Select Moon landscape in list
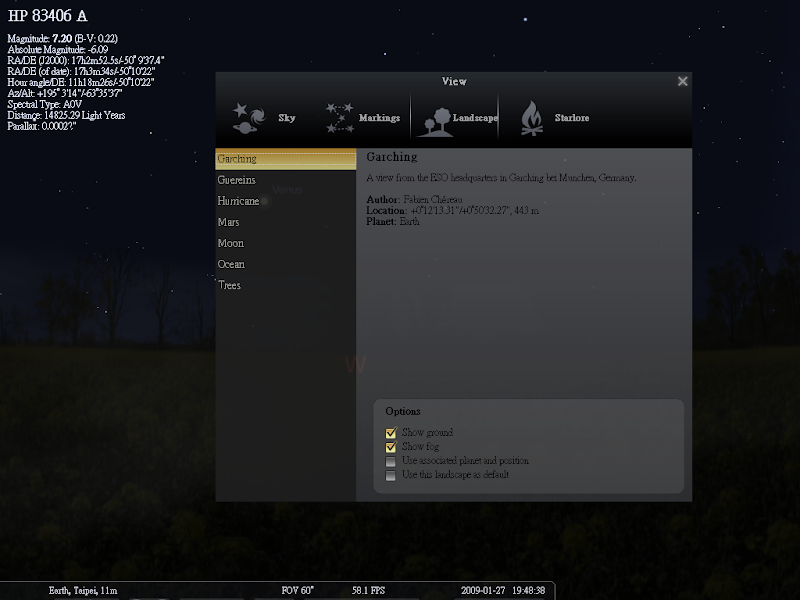The image size is (800, 600). point(286,243)
